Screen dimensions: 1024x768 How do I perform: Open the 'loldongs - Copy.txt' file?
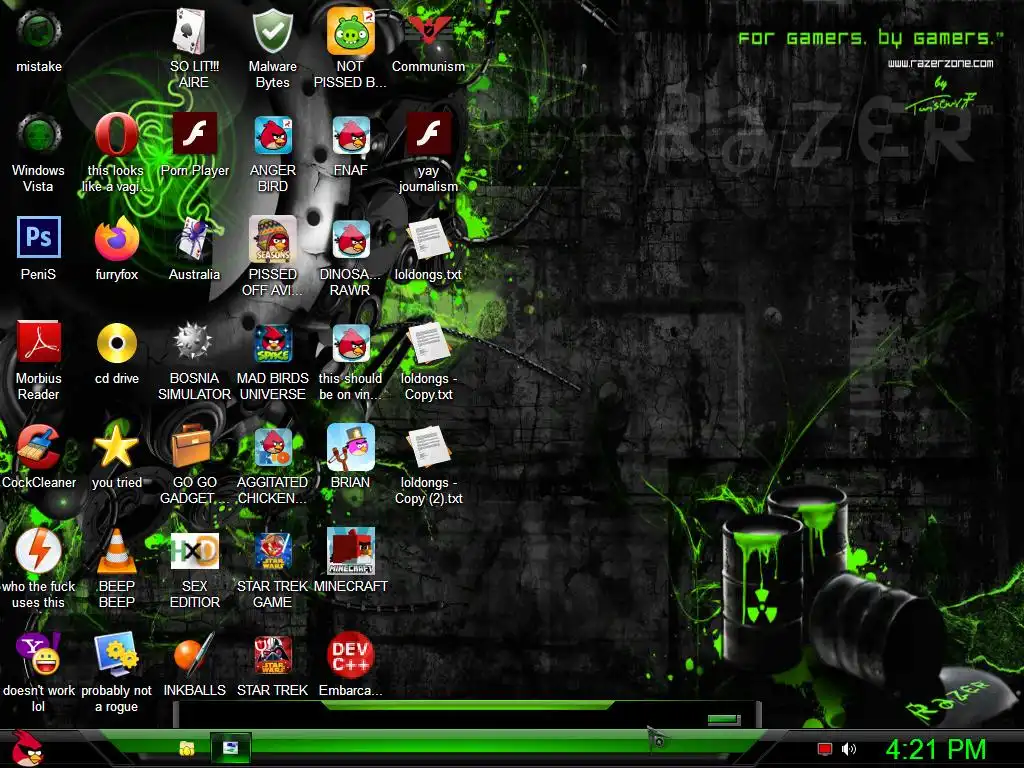[428, 360]
